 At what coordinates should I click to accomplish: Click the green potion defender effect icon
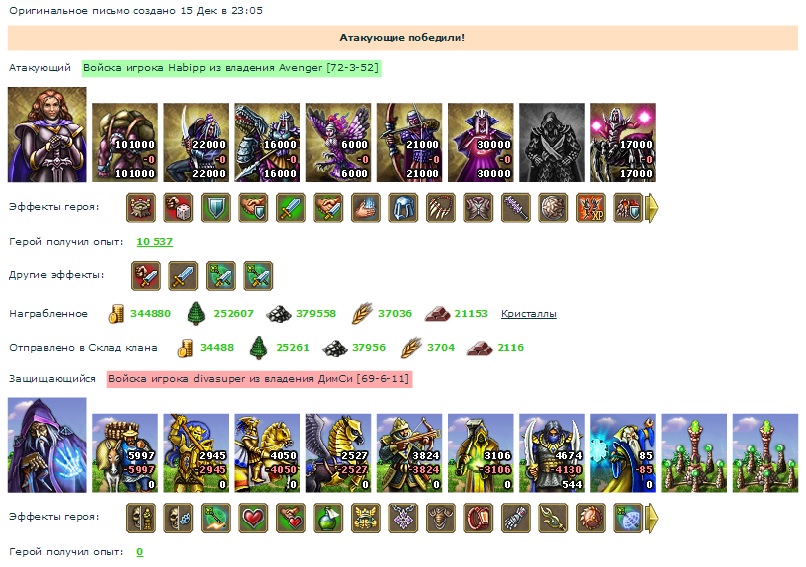(x=328, y=518)
